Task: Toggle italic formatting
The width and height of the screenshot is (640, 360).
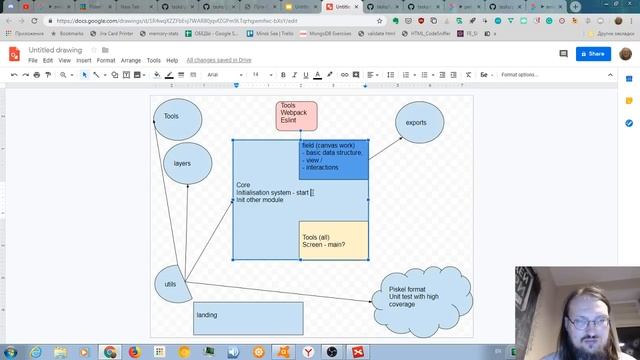Action: tap(294, 75)
